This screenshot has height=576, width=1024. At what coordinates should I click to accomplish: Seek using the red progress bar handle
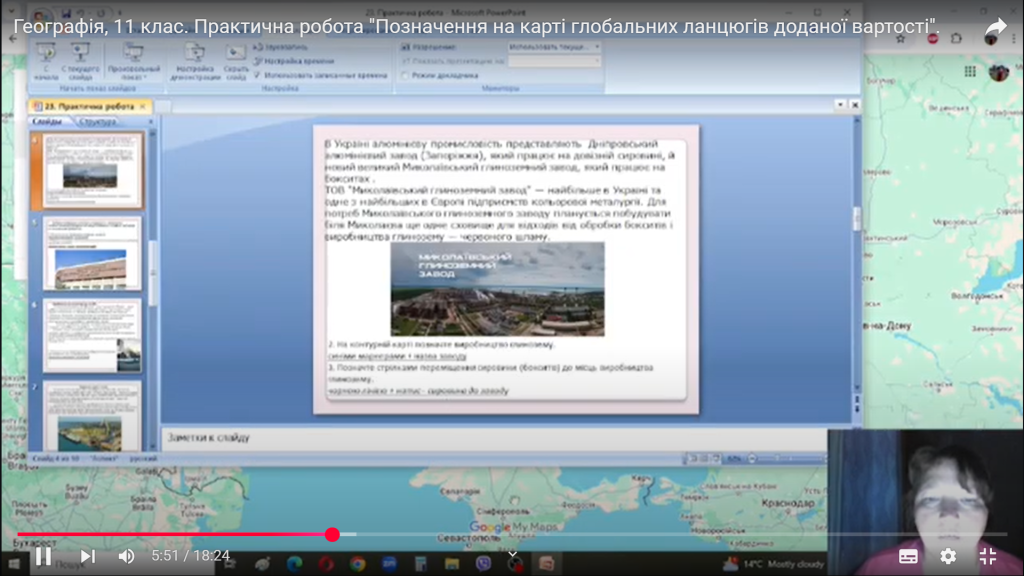tap(332, 535)
